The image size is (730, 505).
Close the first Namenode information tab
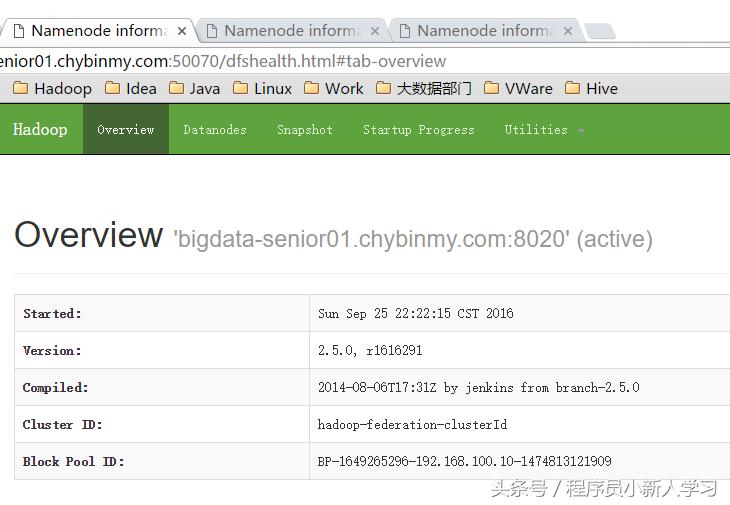pos(181,31)
